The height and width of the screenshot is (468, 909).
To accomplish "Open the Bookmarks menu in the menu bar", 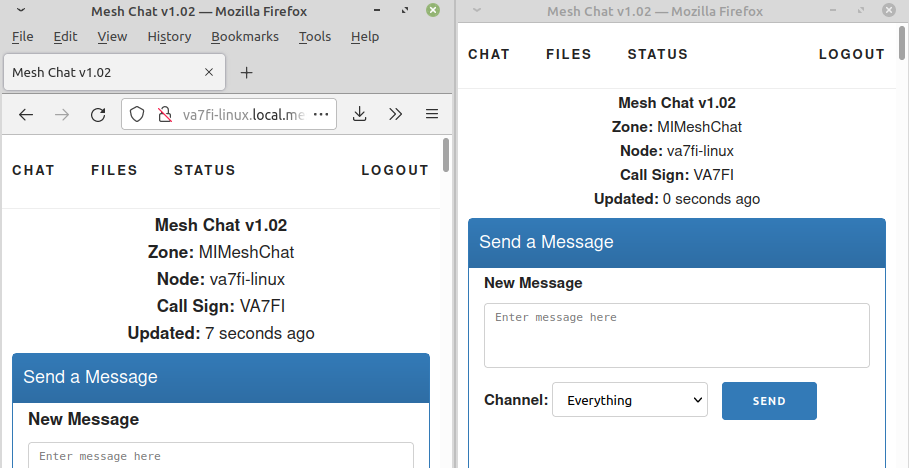I will click(242, 36).
